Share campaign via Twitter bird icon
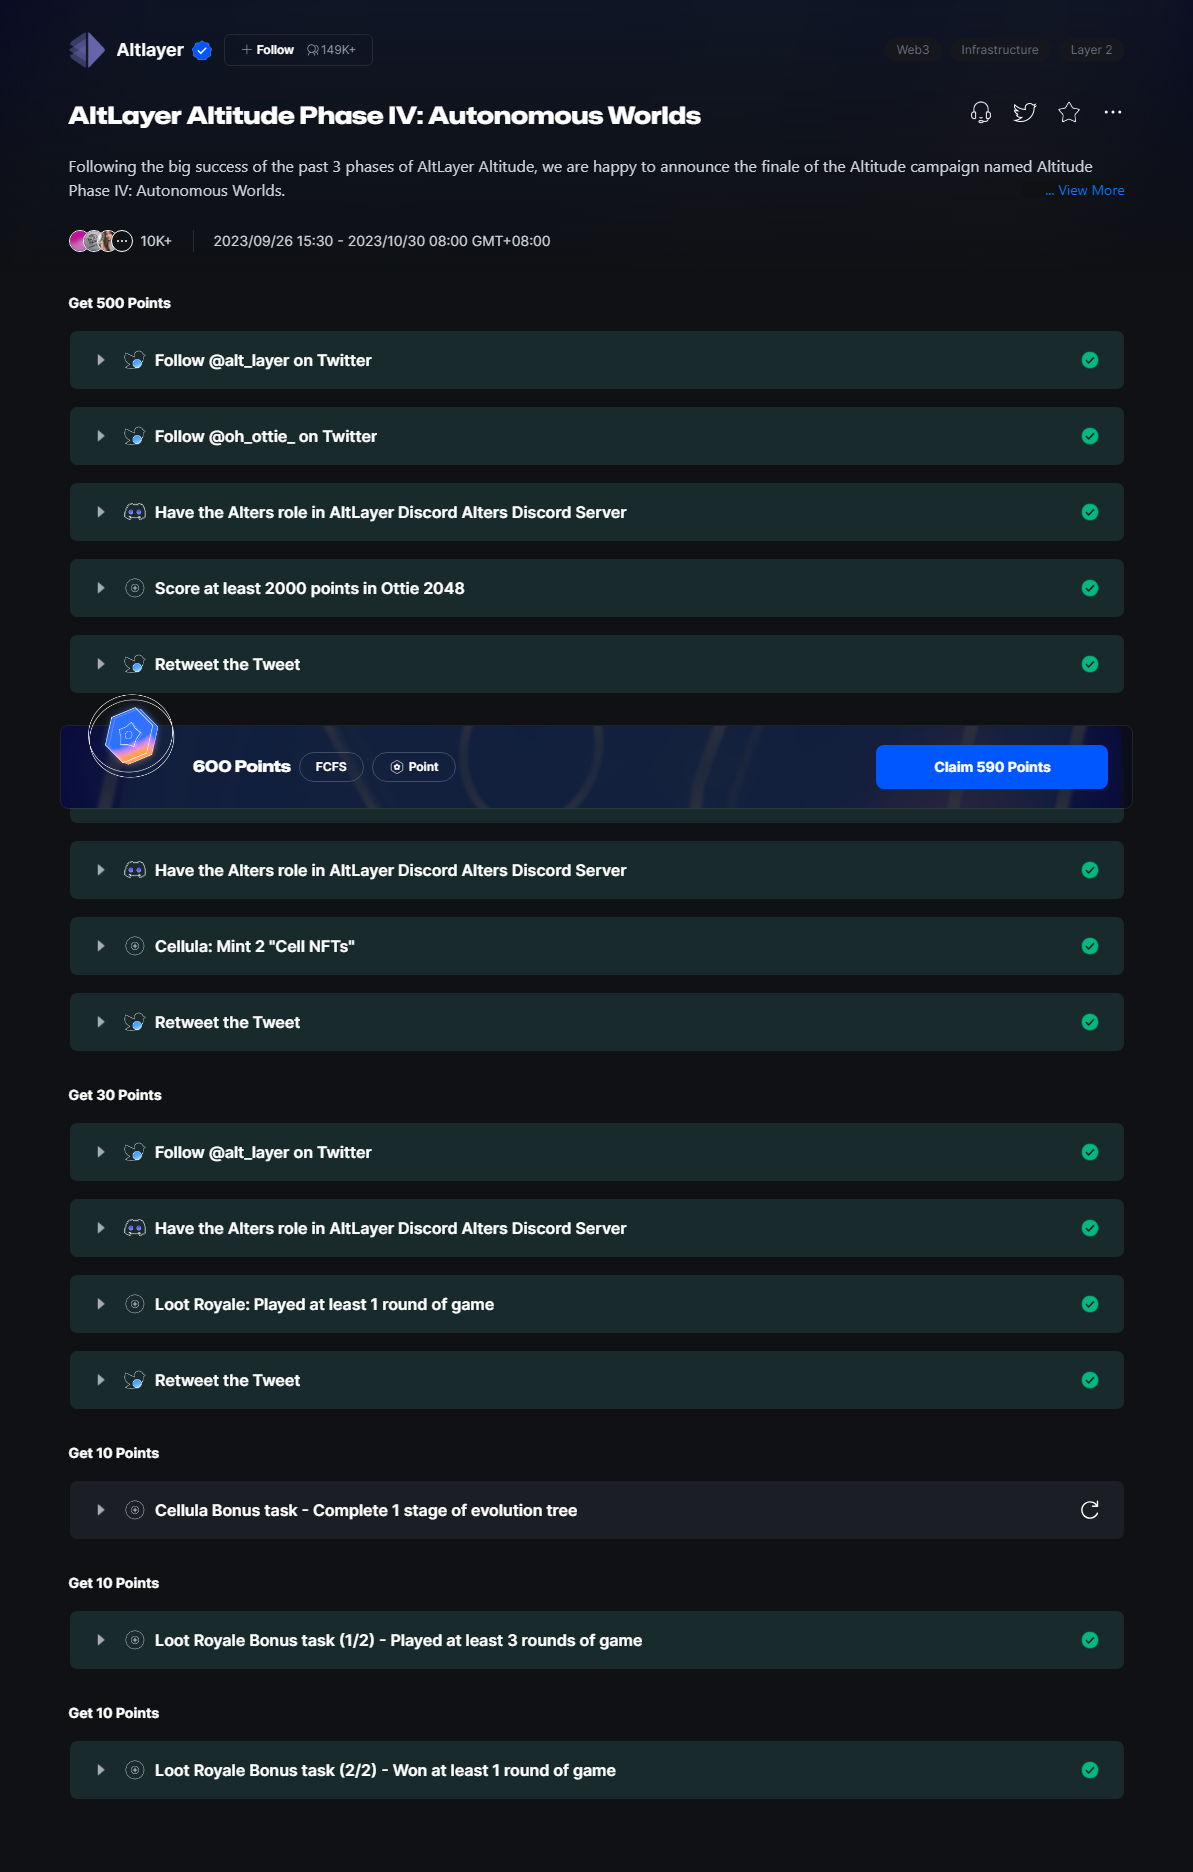The height and width of the screenshot is (1872, 1193). point(1024,112)
